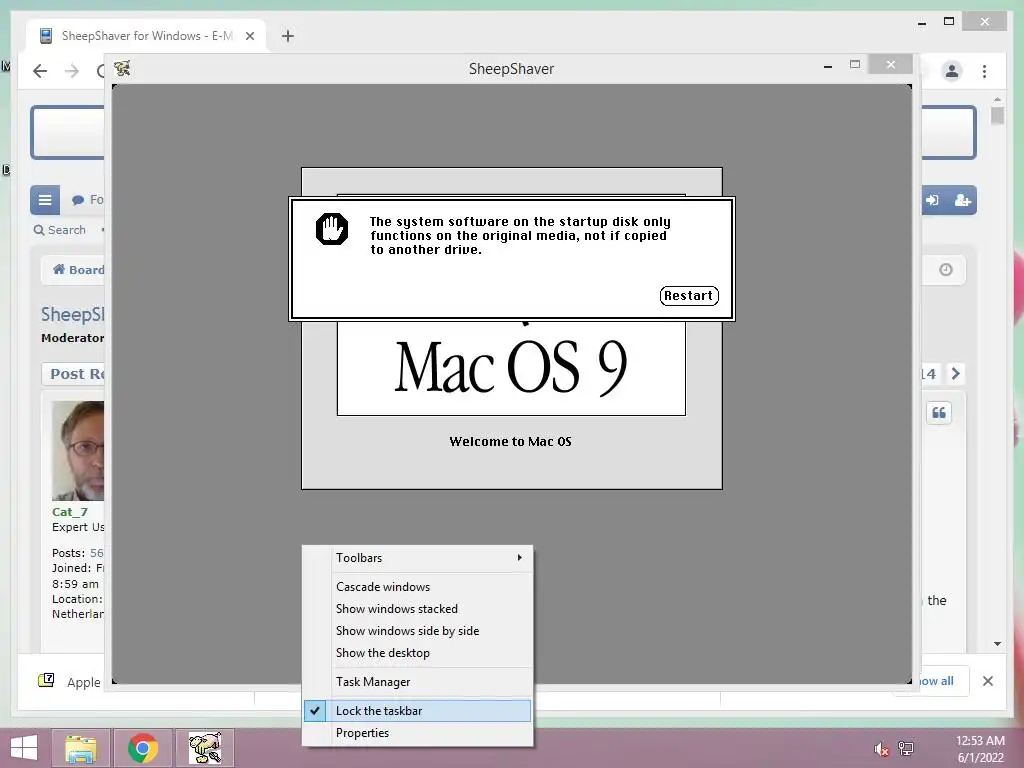
Task: Open Task Manager from context menu
Action: tap(418, 682)
